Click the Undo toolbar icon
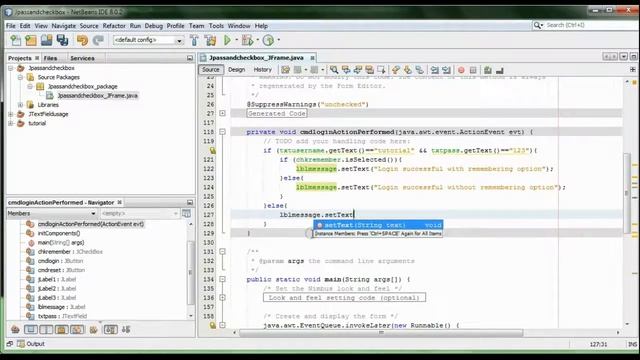This screenshot has width=640, height=360. tap(82, 40)
